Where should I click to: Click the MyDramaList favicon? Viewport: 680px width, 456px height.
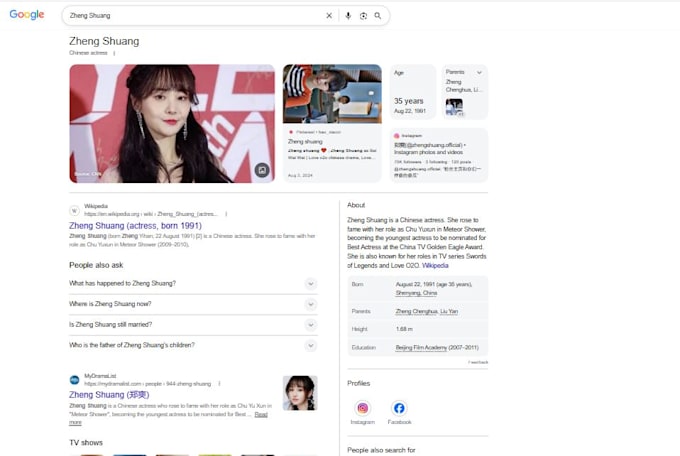coord(75,380)
